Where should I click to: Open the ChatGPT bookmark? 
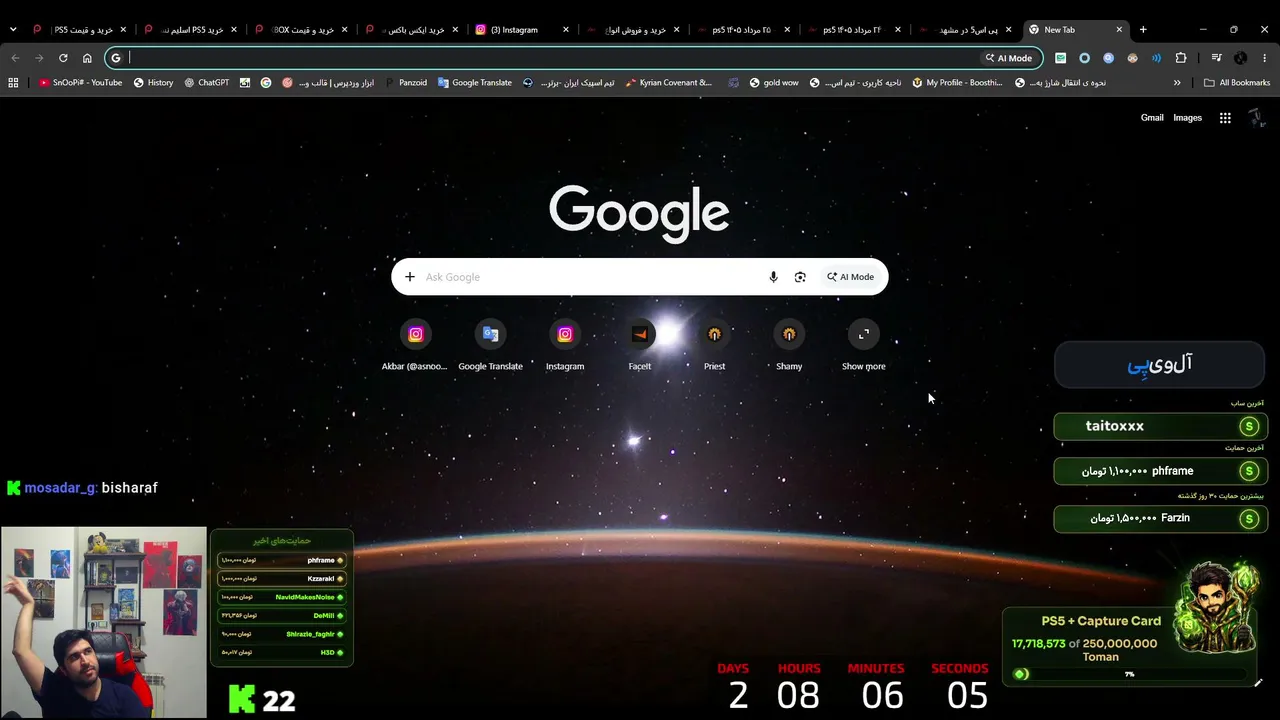coord(207,83)
